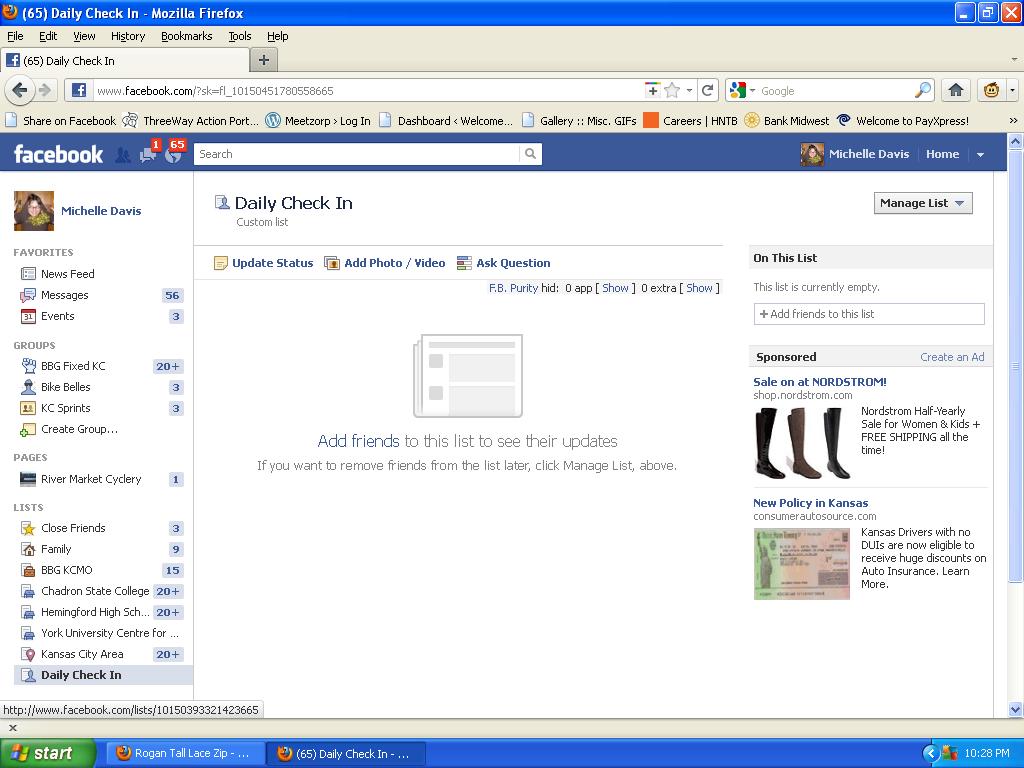Click the Events calendar icon
This screenshot has width=1024, height=768.
[x=28, y=317]
